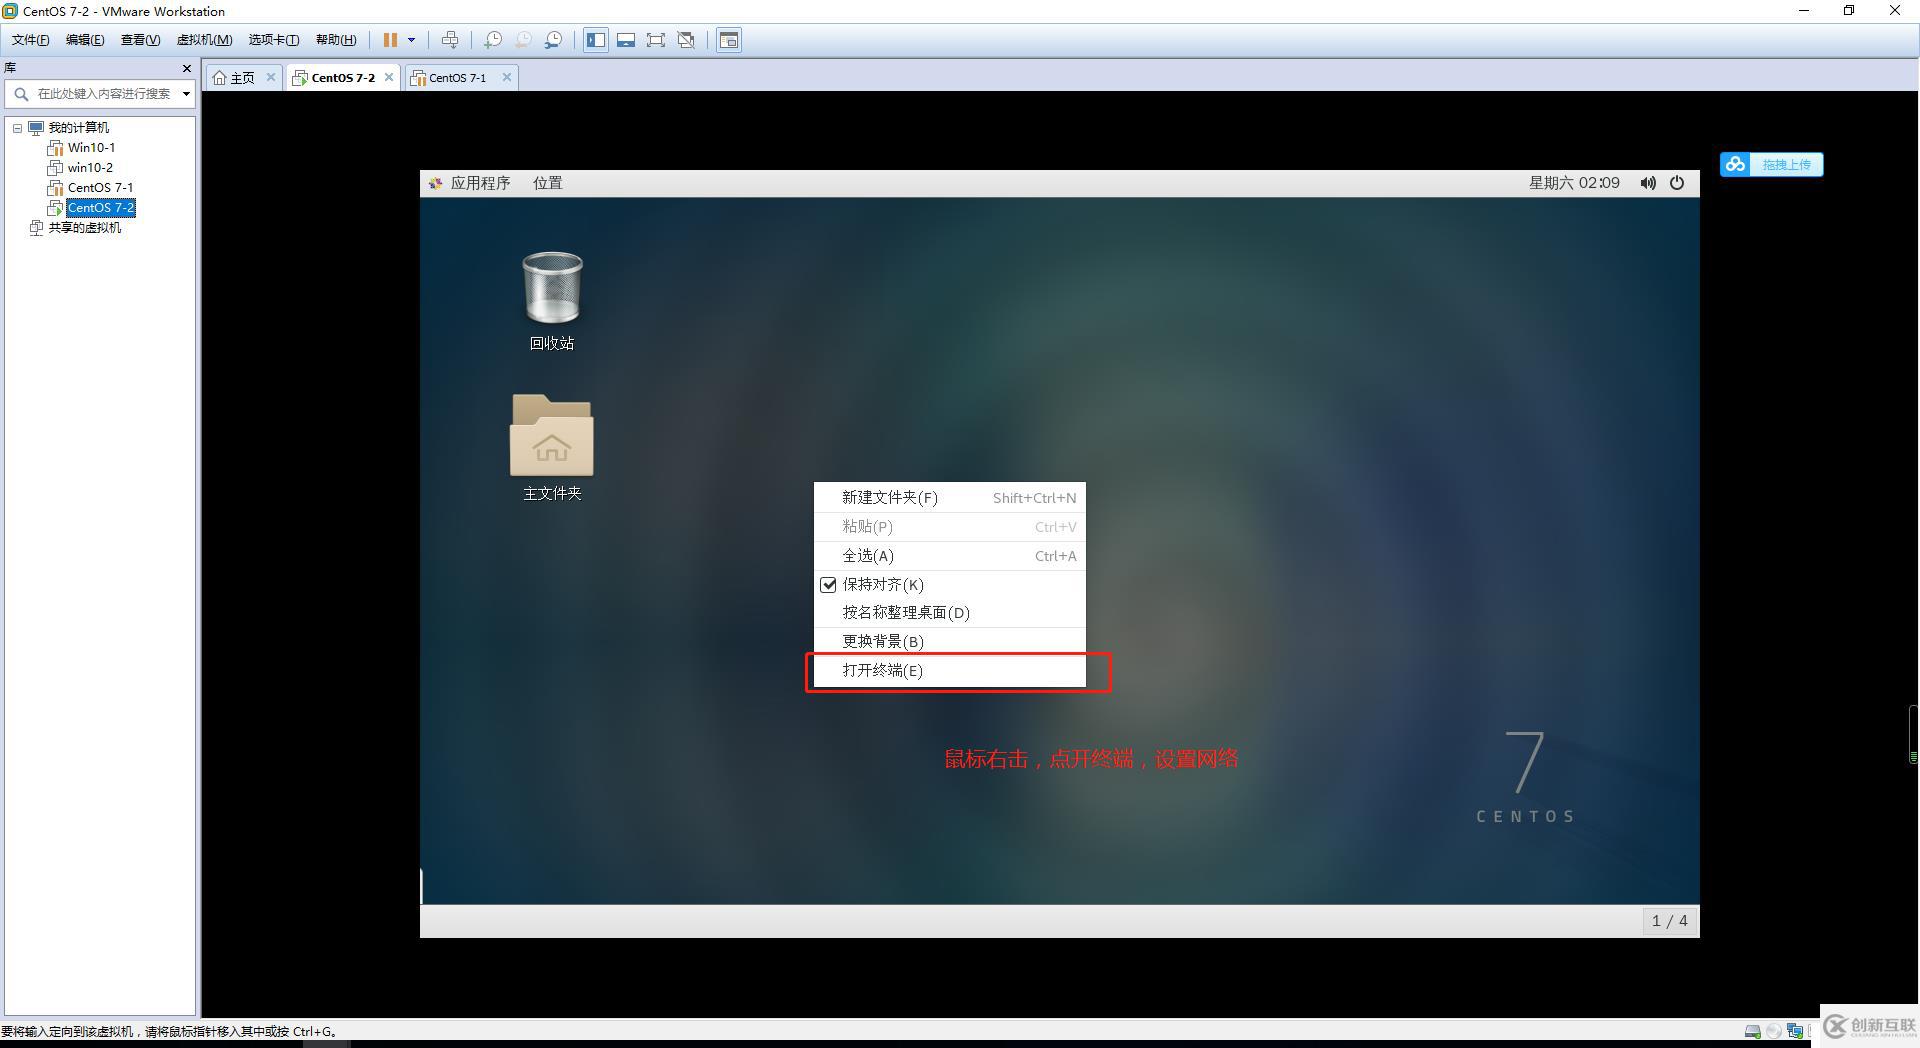Click the console view icon in toolbar
The width and height of the screenshot is (1920, 1048).
[729, 40]
